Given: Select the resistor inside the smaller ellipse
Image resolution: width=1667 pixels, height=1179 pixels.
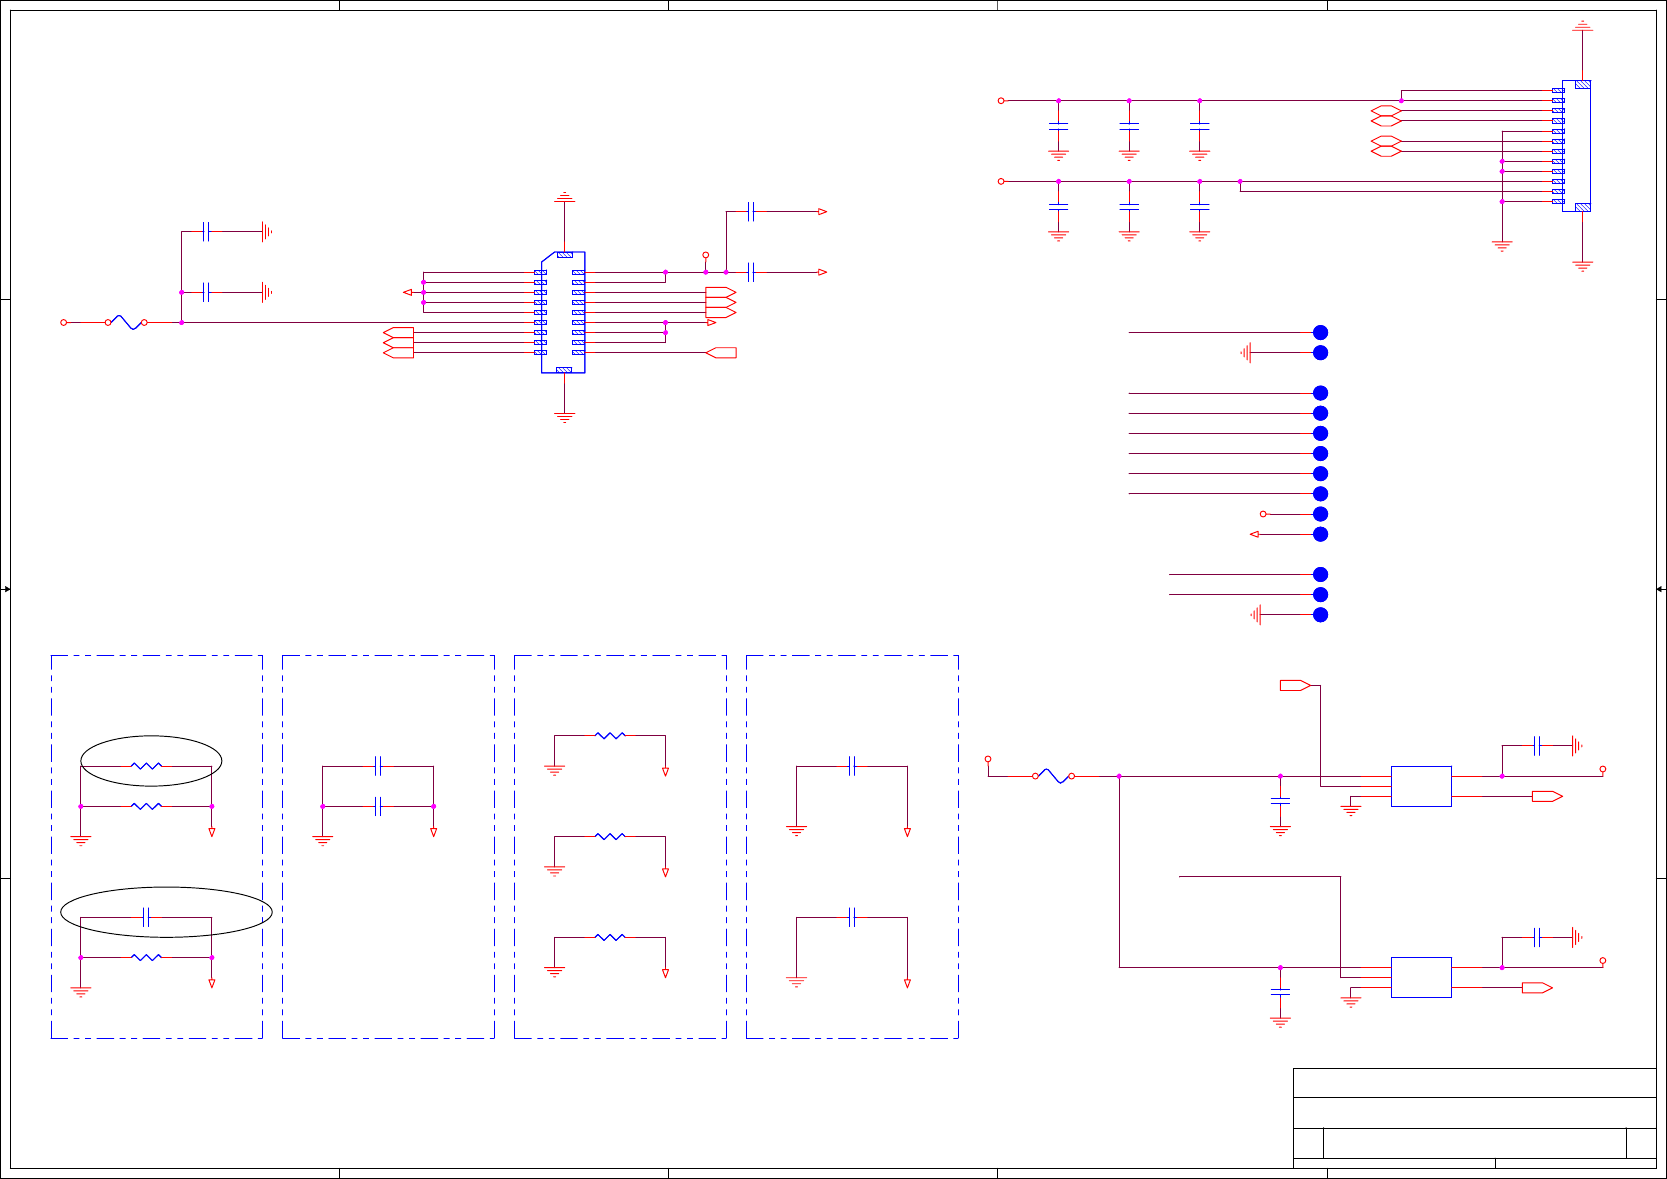Looking at the screenshot, I should pos(146,766).
